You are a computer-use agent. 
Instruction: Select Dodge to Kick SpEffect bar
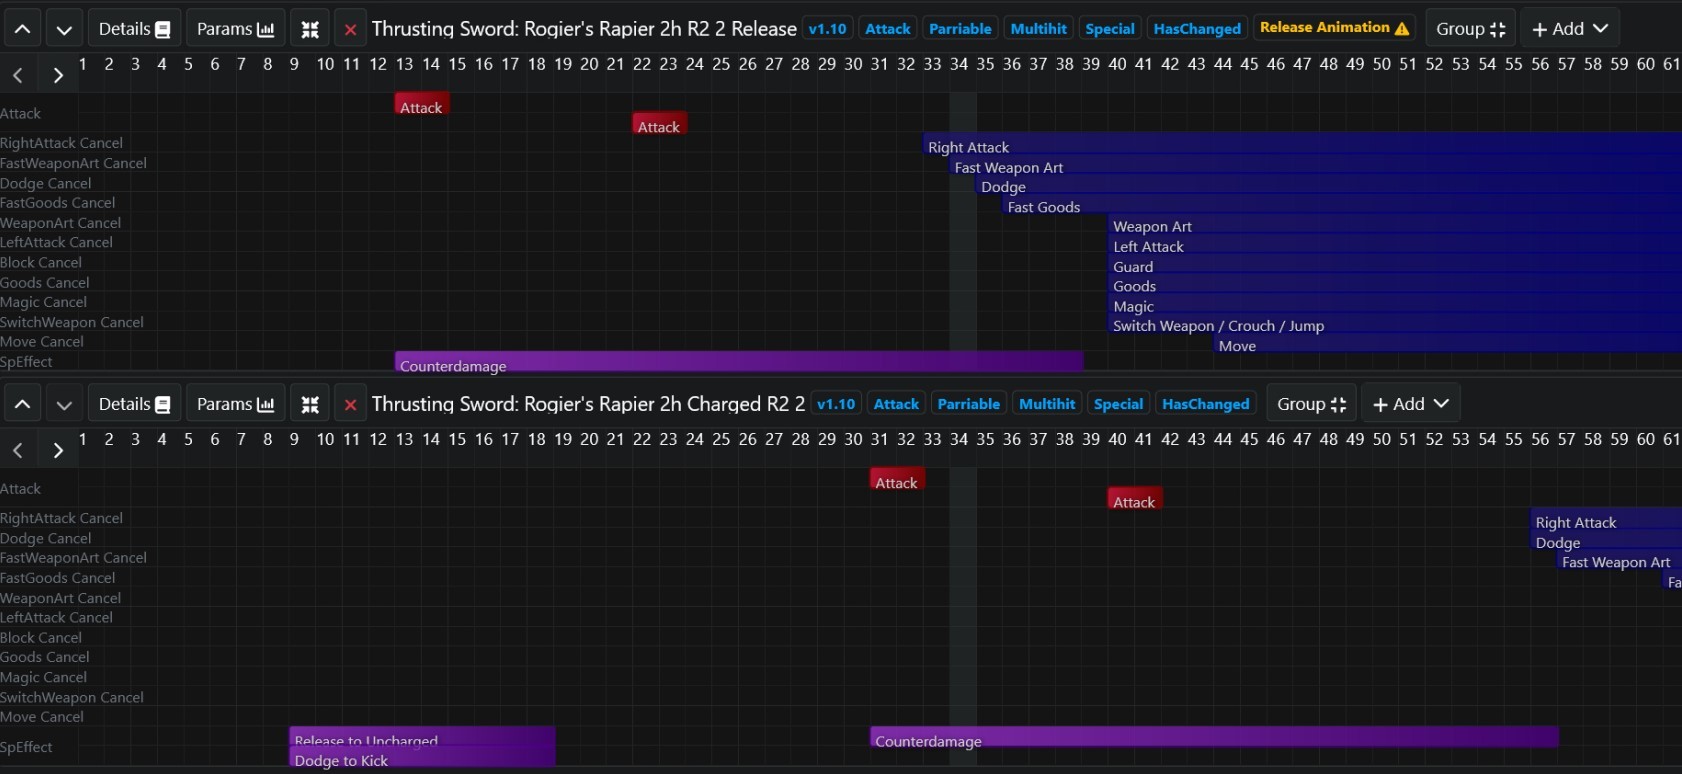click(x=422, y=758)
